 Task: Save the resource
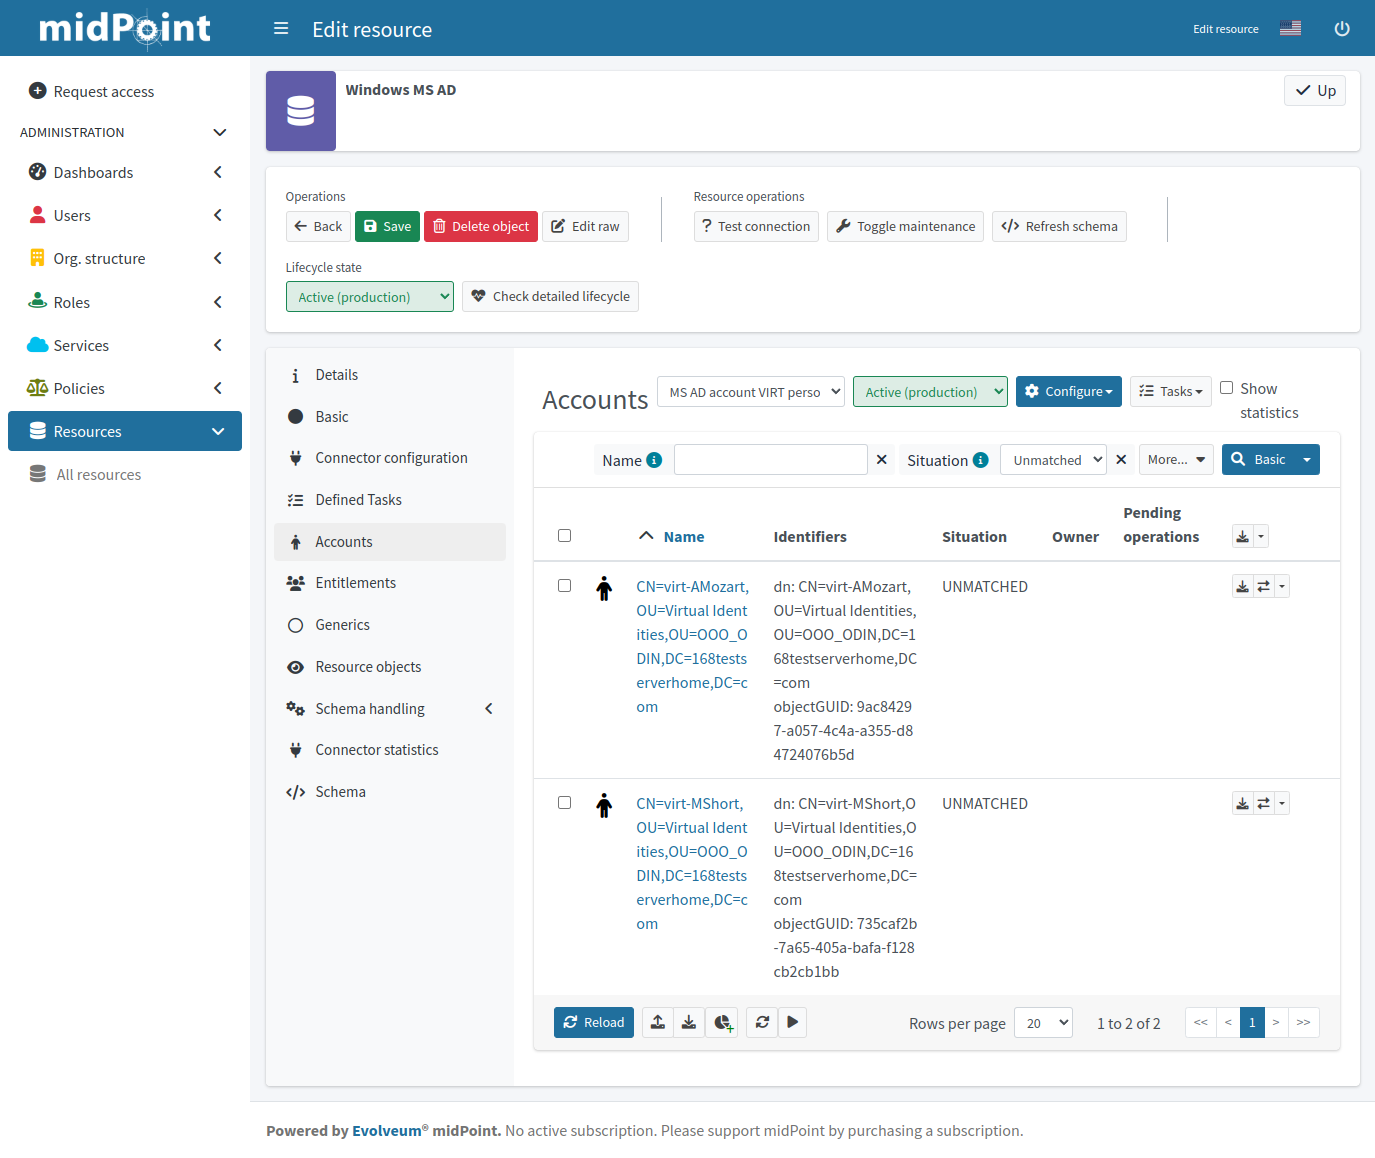387,227
